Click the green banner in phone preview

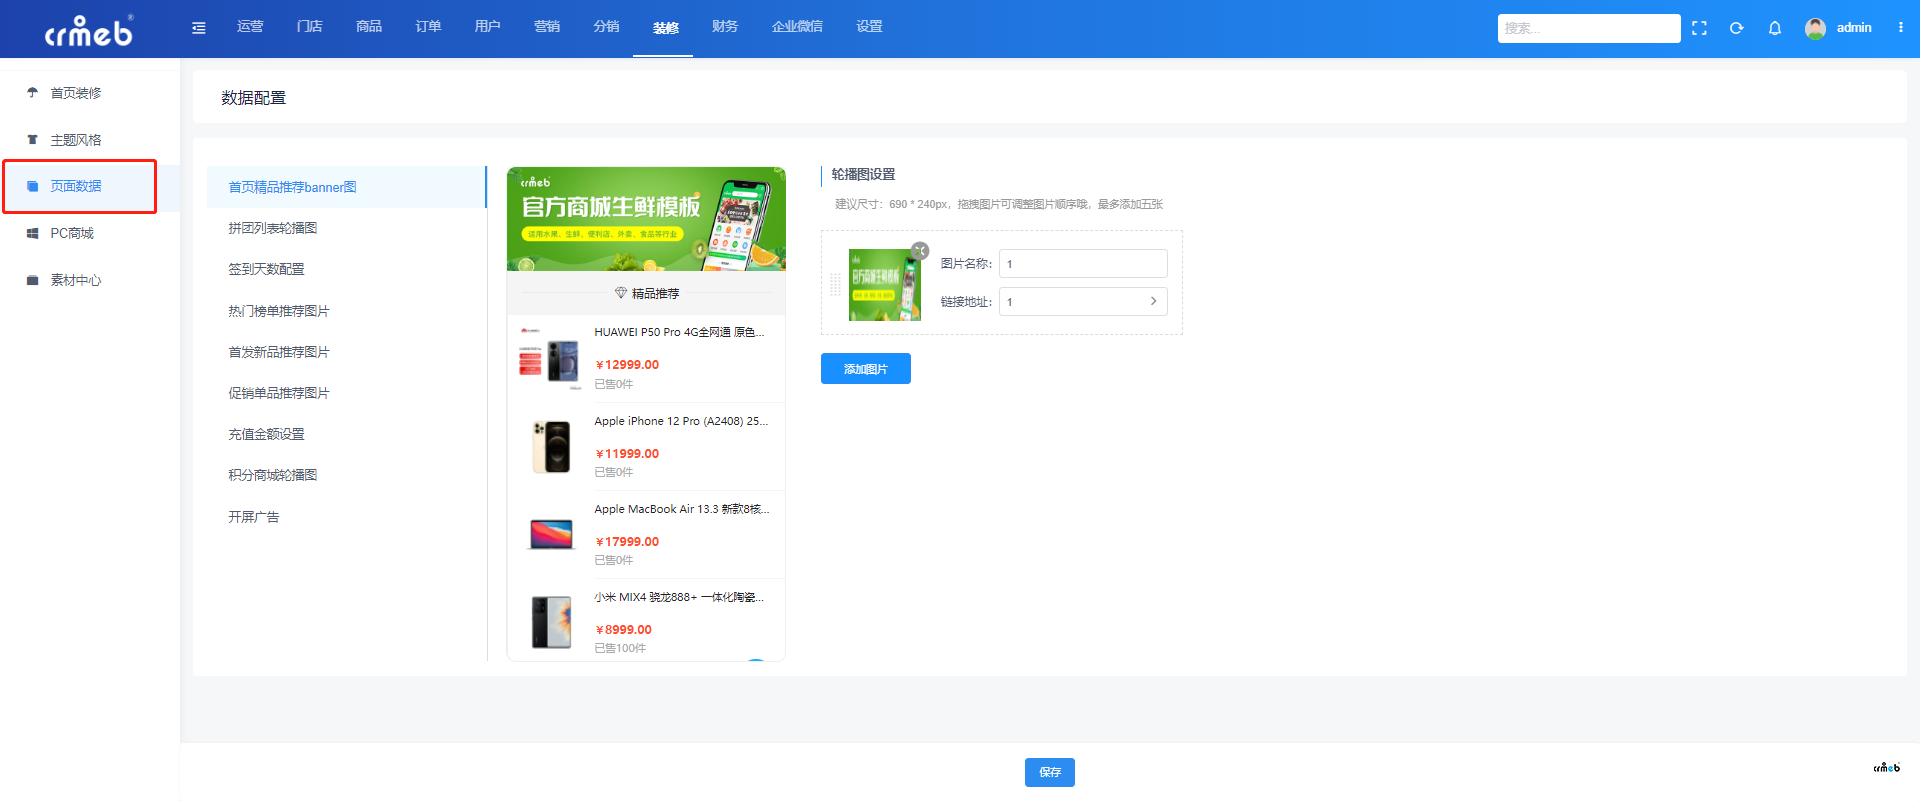[646, 219]
